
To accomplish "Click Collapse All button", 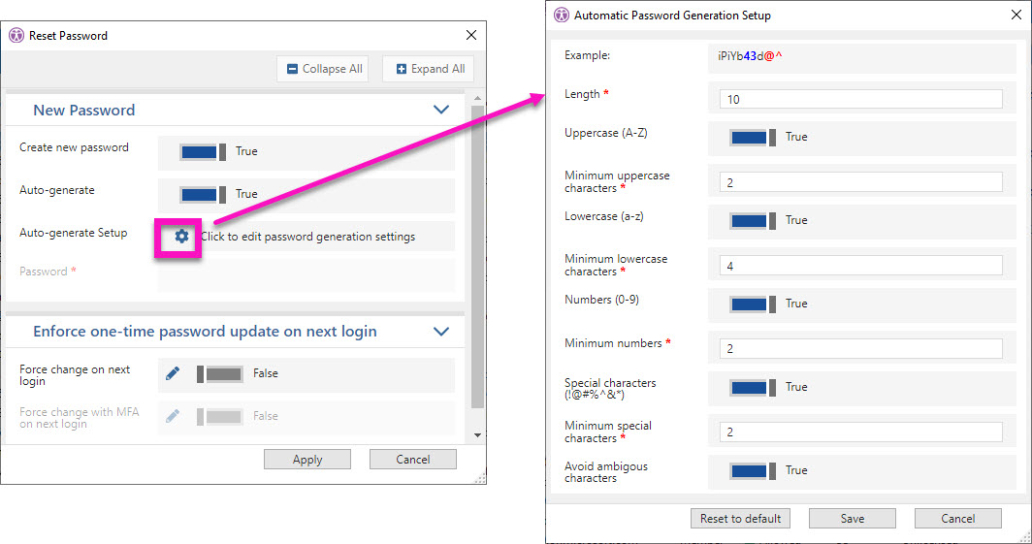I will point(322,68).
